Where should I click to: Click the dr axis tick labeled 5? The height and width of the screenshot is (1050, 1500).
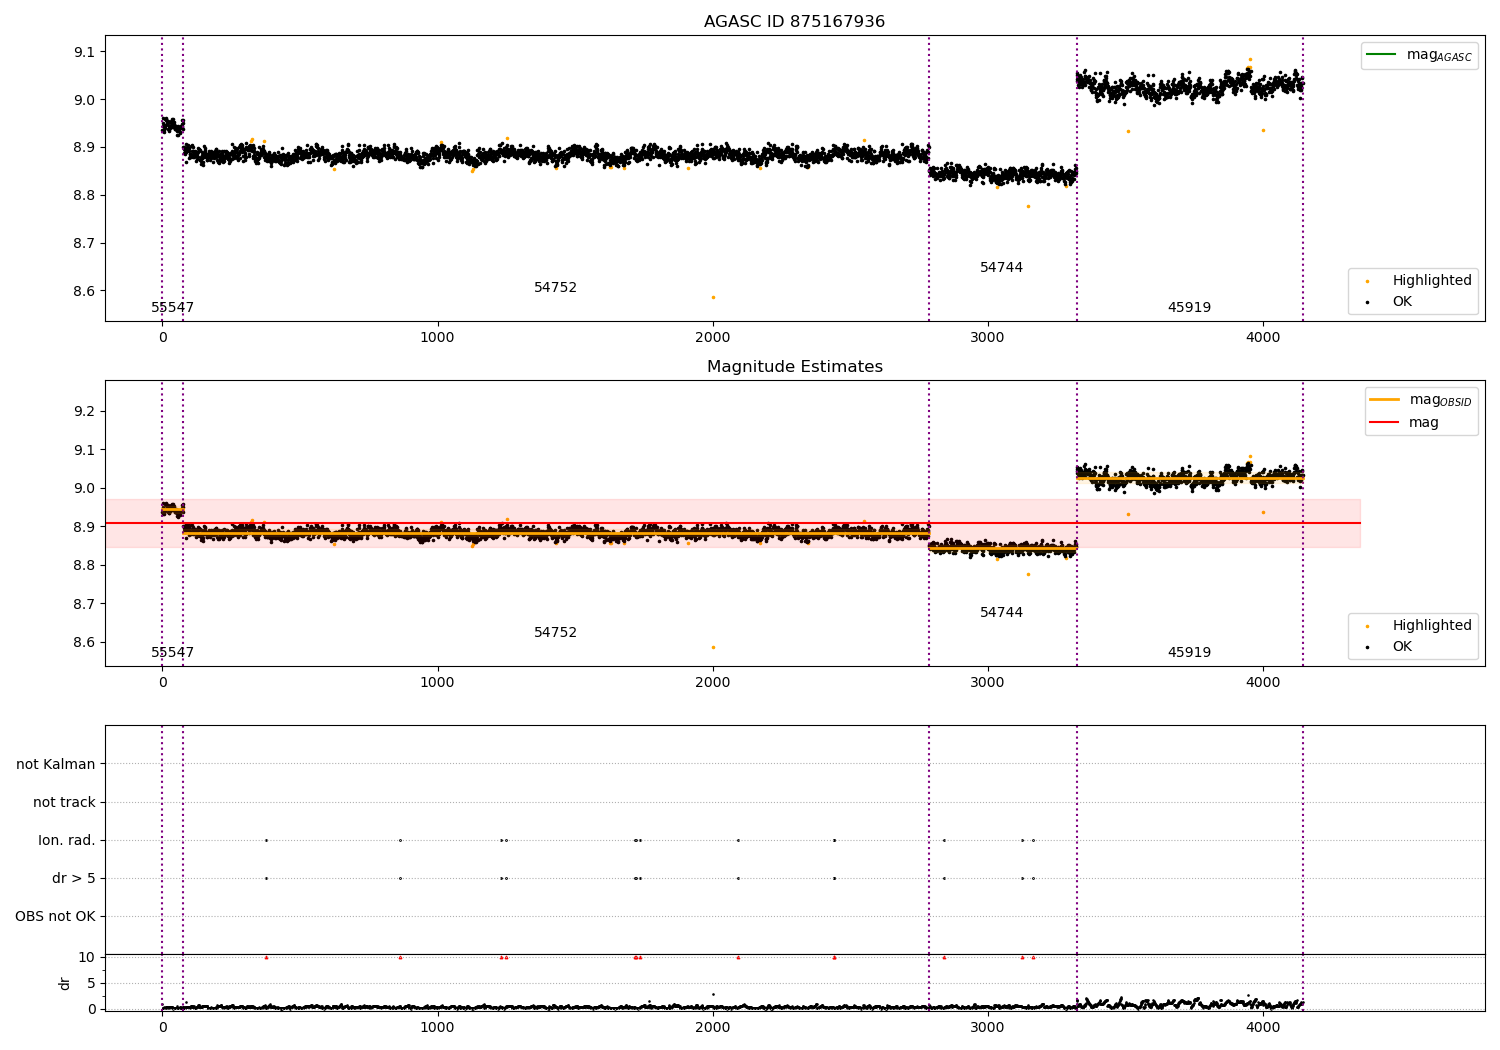click(x=91, y=983)
